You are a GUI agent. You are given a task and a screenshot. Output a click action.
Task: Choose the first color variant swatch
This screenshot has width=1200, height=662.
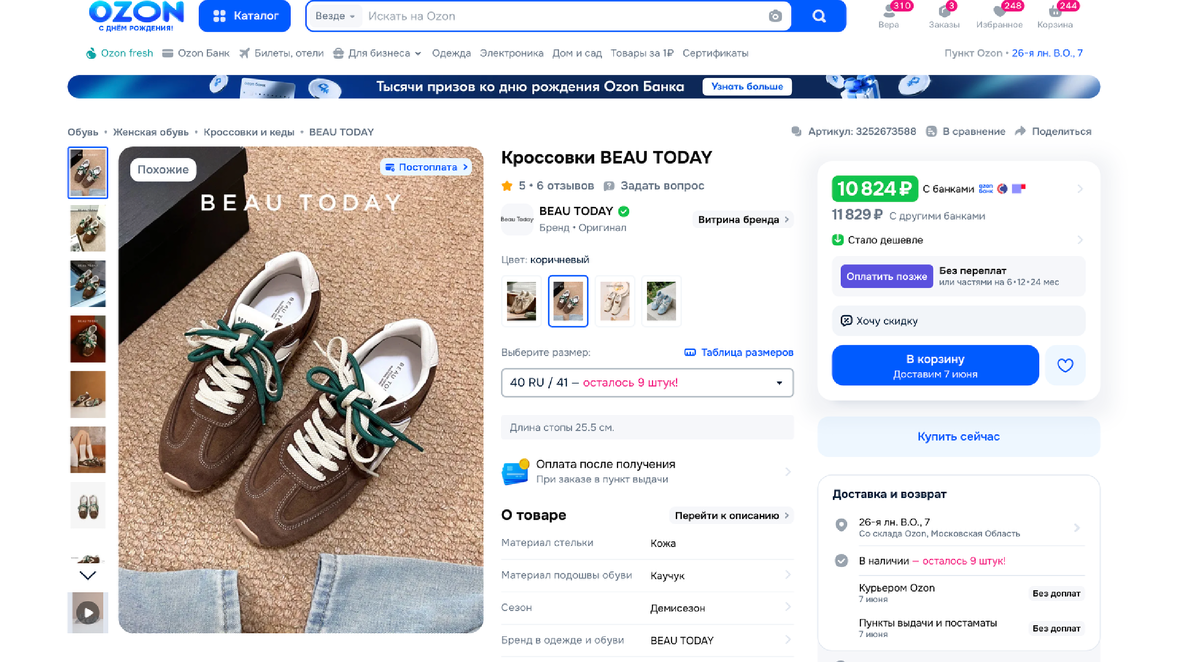(521, 301)
